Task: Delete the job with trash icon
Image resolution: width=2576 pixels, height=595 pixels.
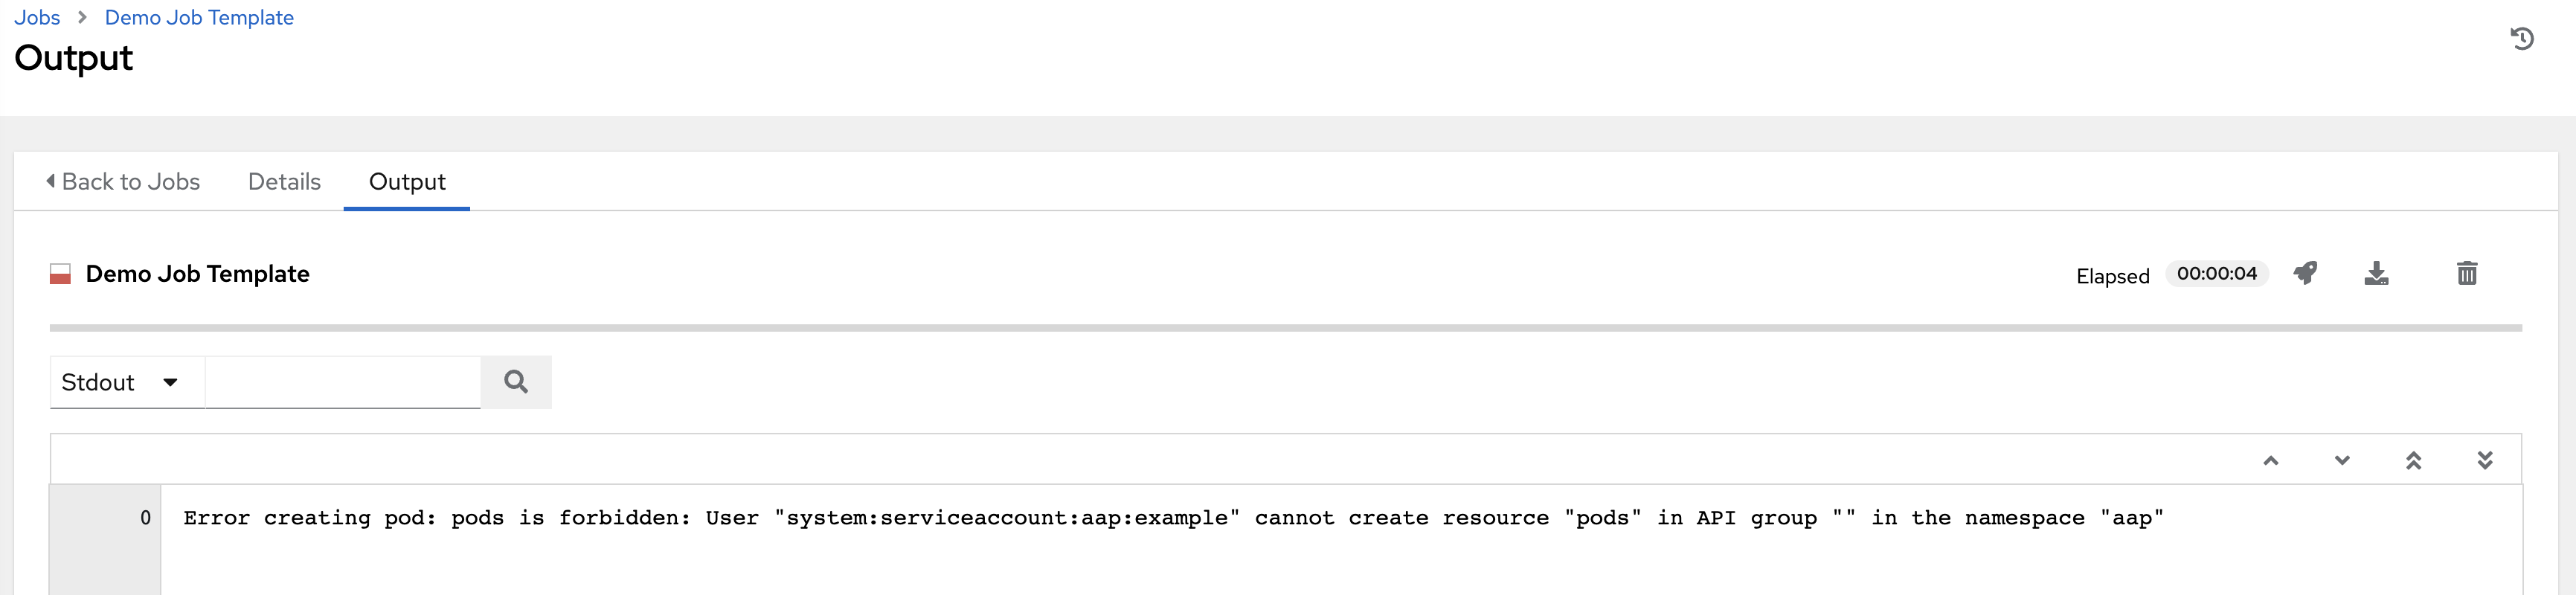Action: click(x=2467, y=273)
